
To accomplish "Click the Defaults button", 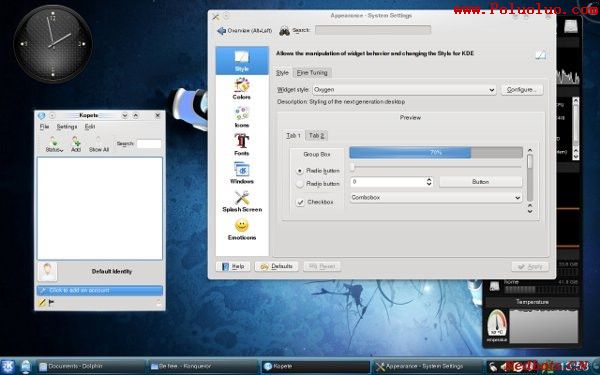I will pyautogui.click(x=277, y=266).
